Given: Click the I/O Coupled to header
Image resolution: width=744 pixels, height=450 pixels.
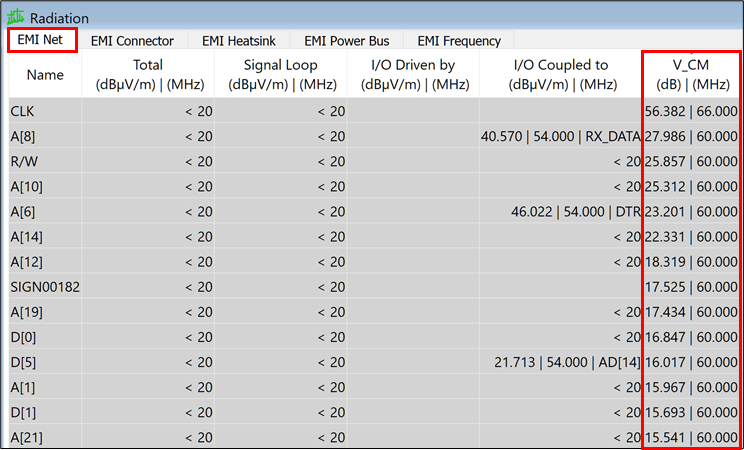Looking at the screenshot, I should click(x=560, y=75).
